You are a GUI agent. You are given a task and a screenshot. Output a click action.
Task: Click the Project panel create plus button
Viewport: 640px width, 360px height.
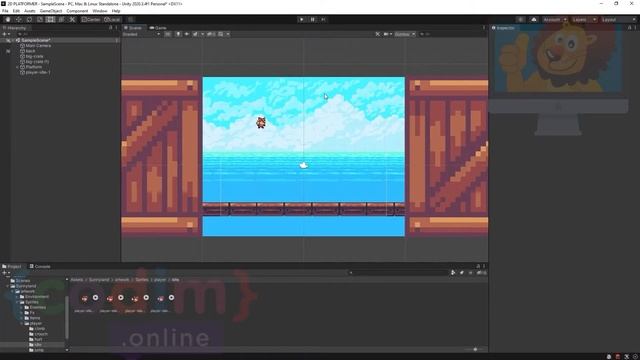(x=4, y=273)
